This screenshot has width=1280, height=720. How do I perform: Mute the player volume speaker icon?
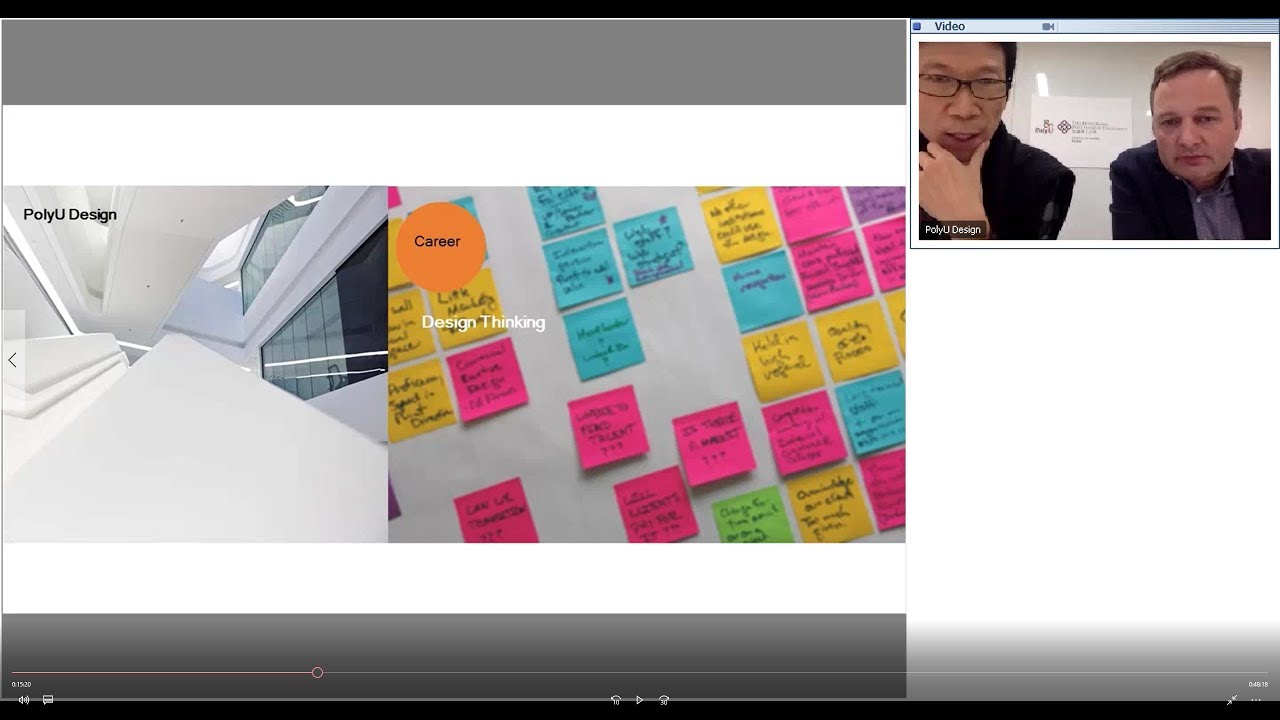(x=24, y=700)
